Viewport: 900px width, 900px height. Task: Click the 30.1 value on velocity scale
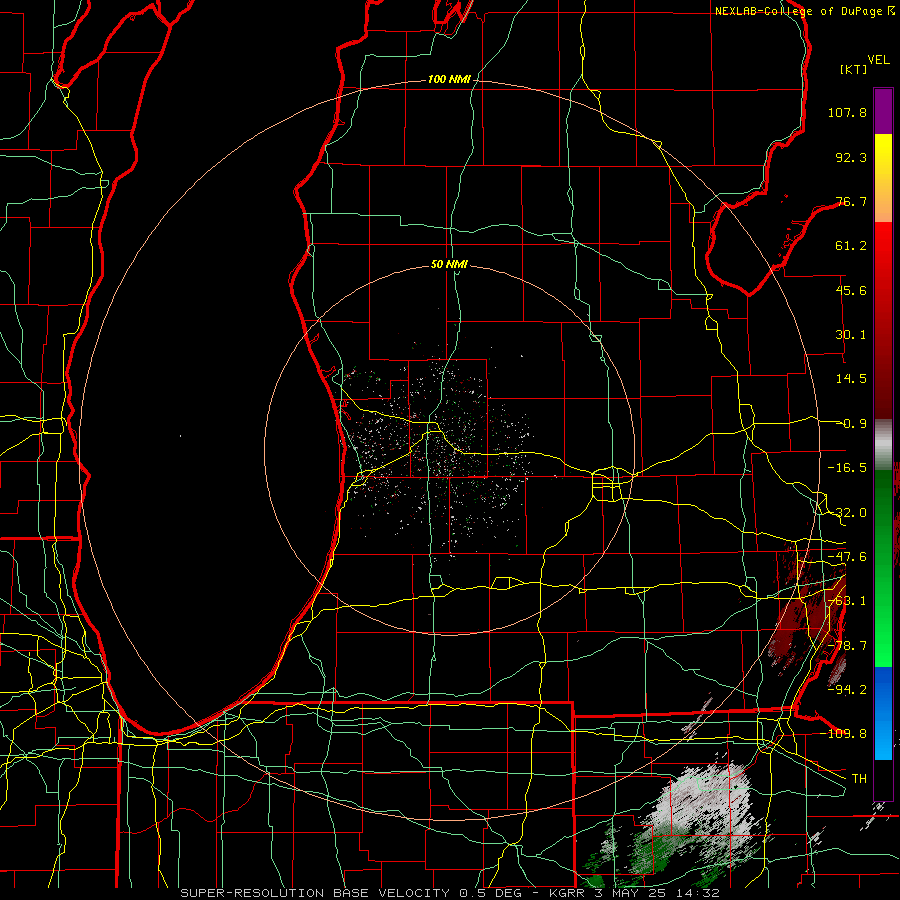click(x=851, y=335)
